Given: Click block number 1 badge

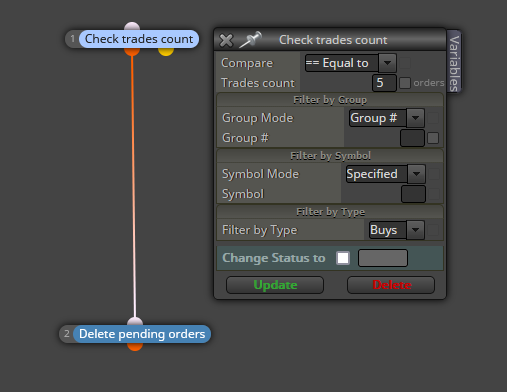Looking at the screenshot, I should (x=72, y=39).
